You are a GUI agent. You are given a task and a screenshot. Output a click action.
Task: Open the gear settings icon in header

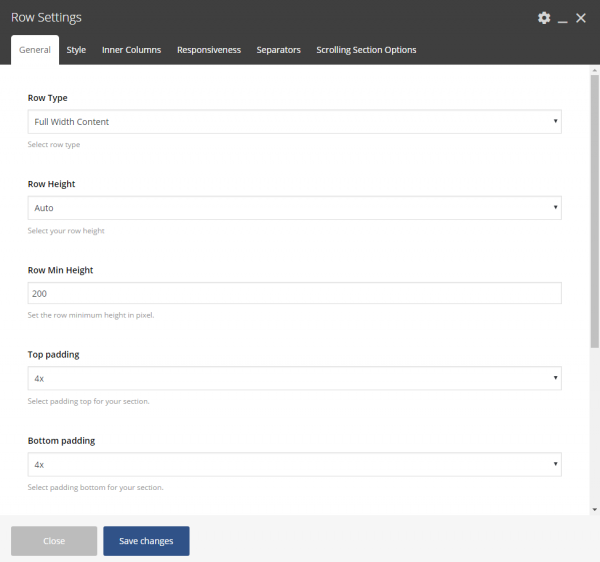544,18
